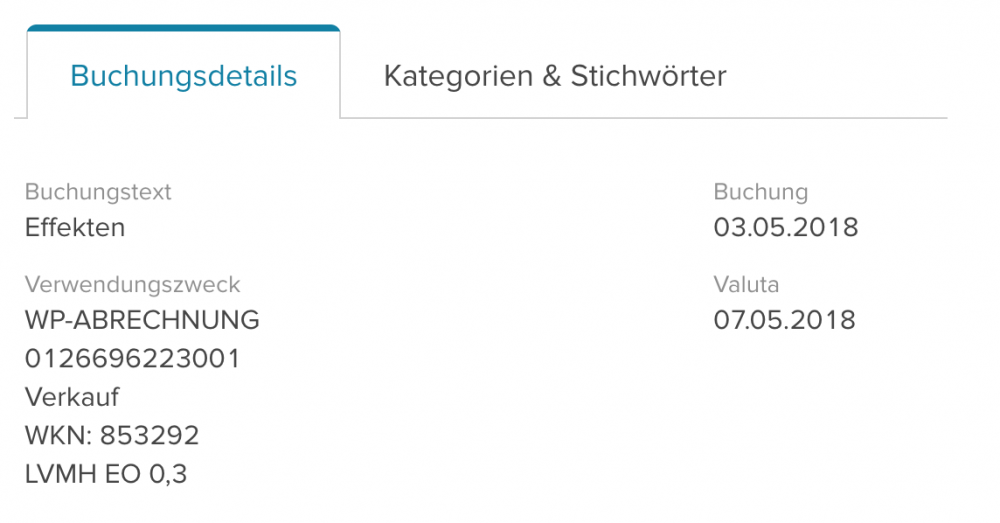Switch to Kategorien & Stichwörter tab
This screenshot has width=1000, height=523.
pos(554,76)
